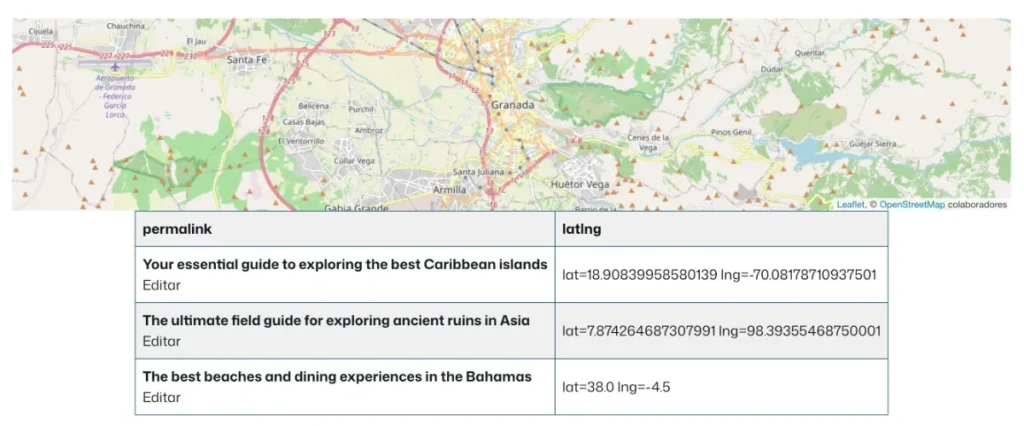Click the Cenes de la Vega label
Viewport: 1024px width, 426px height.
[648, 142]
